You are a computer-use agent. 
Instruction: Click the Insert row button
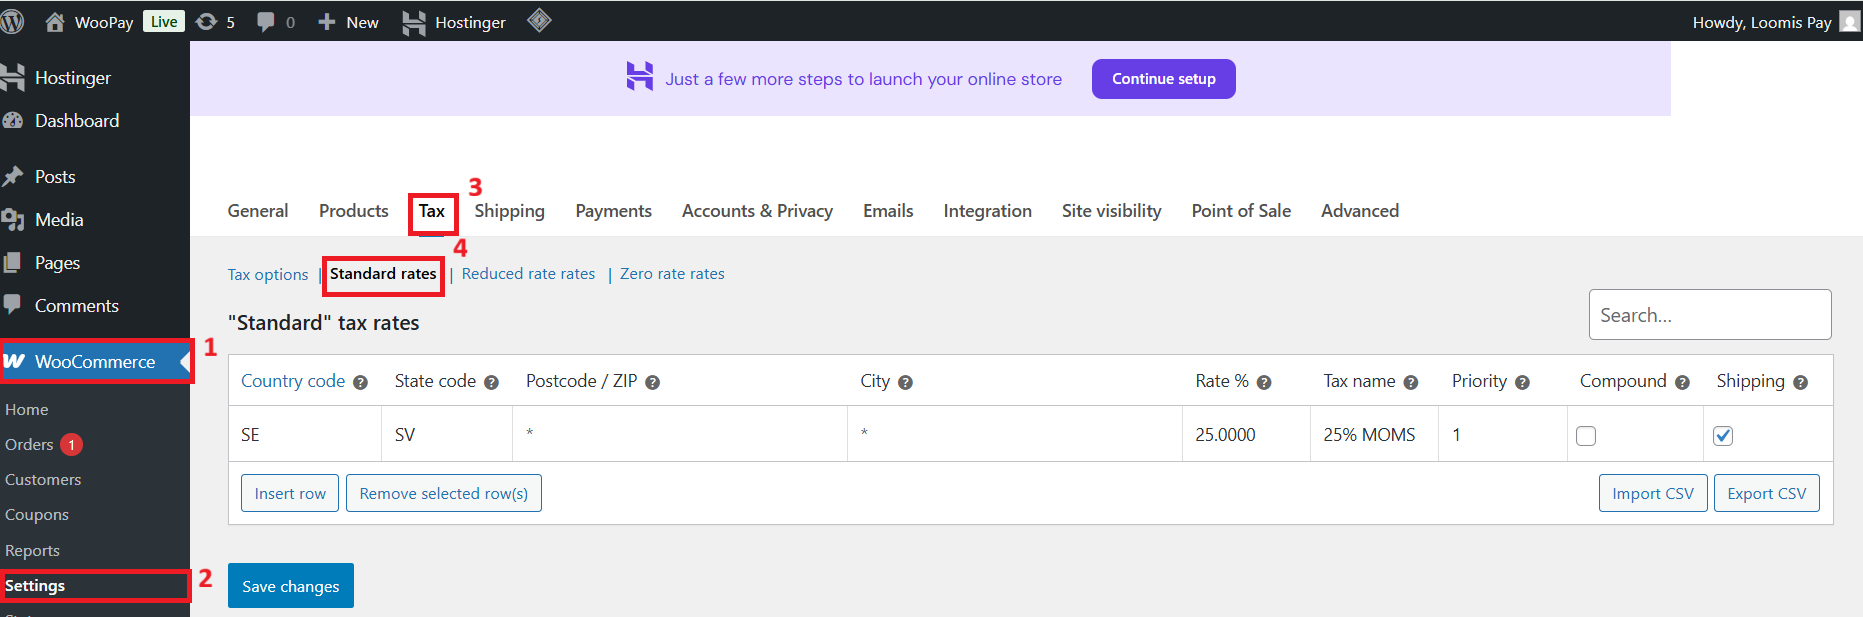pos(290,494)
